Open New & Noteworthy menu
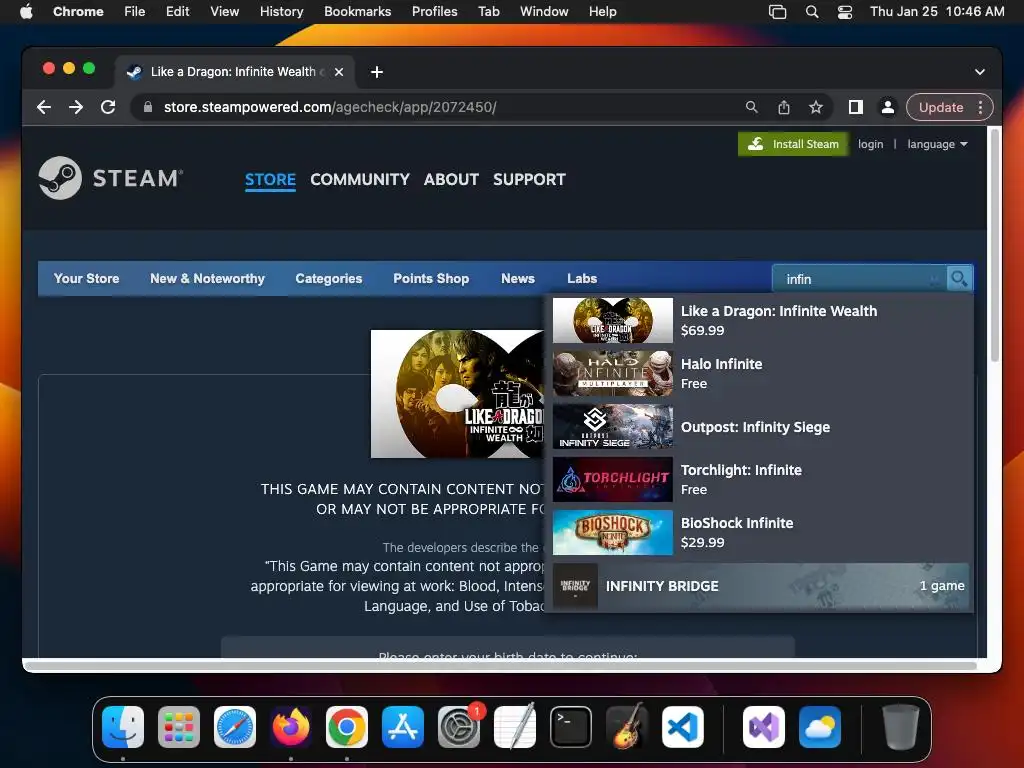The height and width of the screenshot is (768, 1024). (208, 278)
